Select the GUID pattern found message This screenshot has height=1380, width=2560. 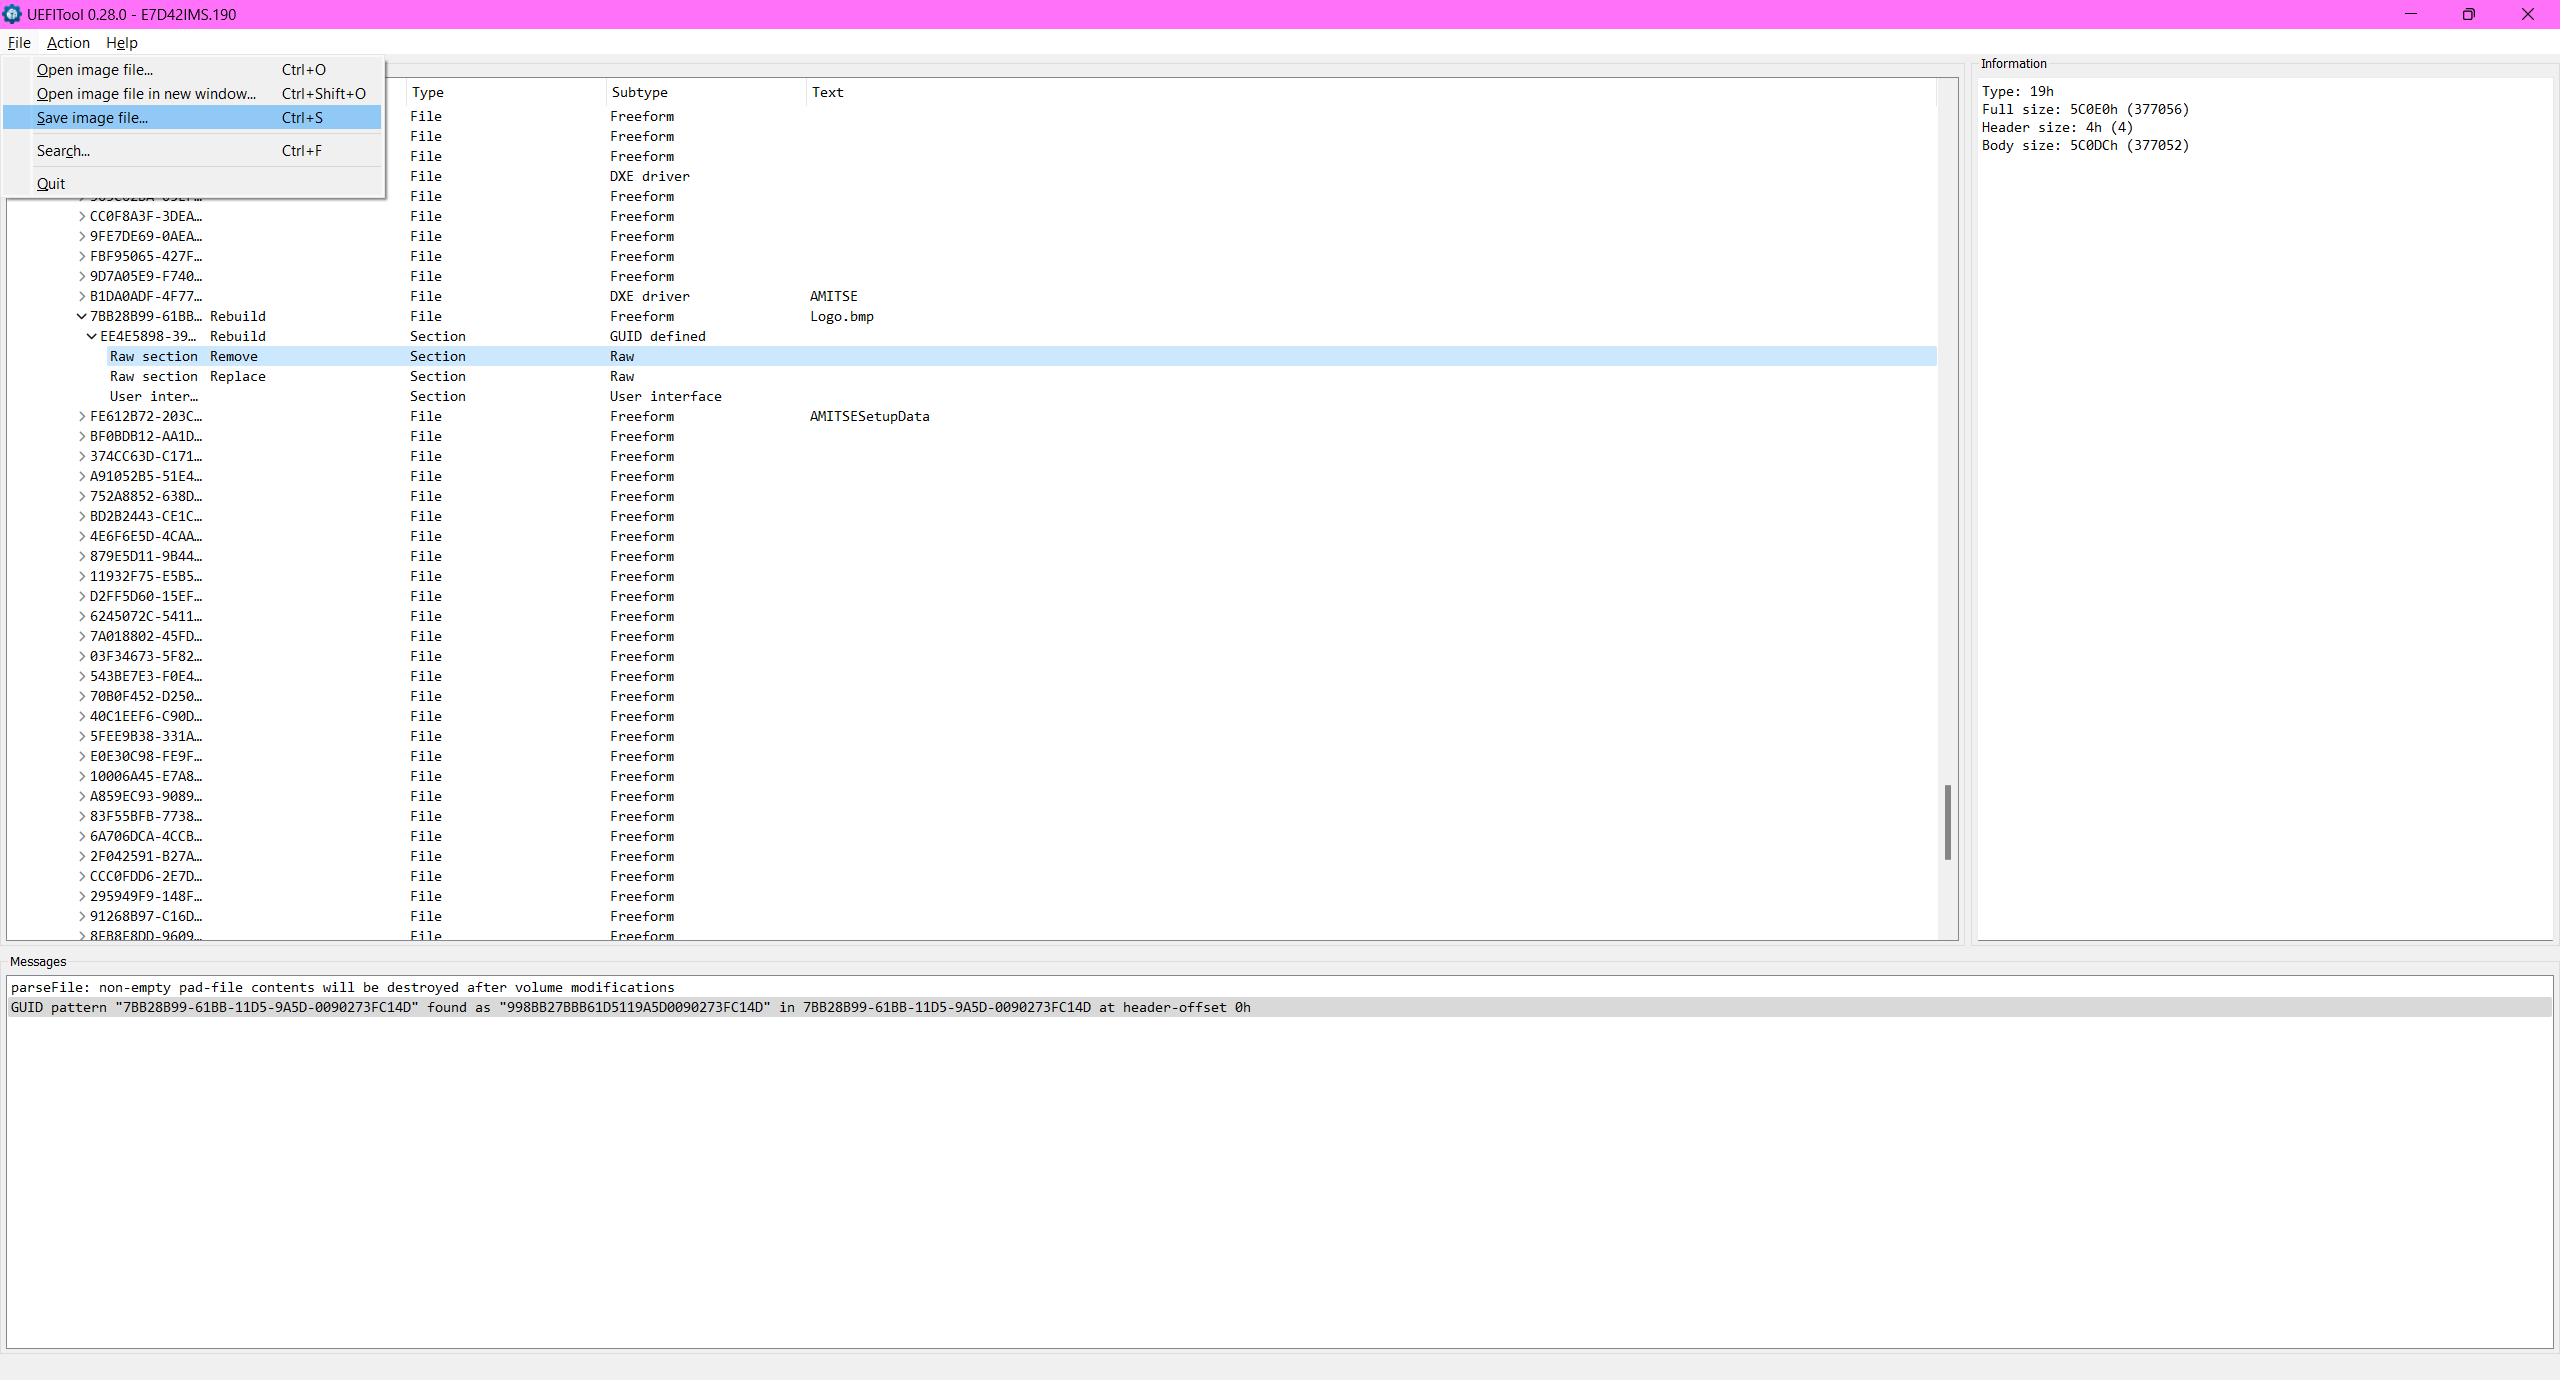click(x=630, y=1008)
